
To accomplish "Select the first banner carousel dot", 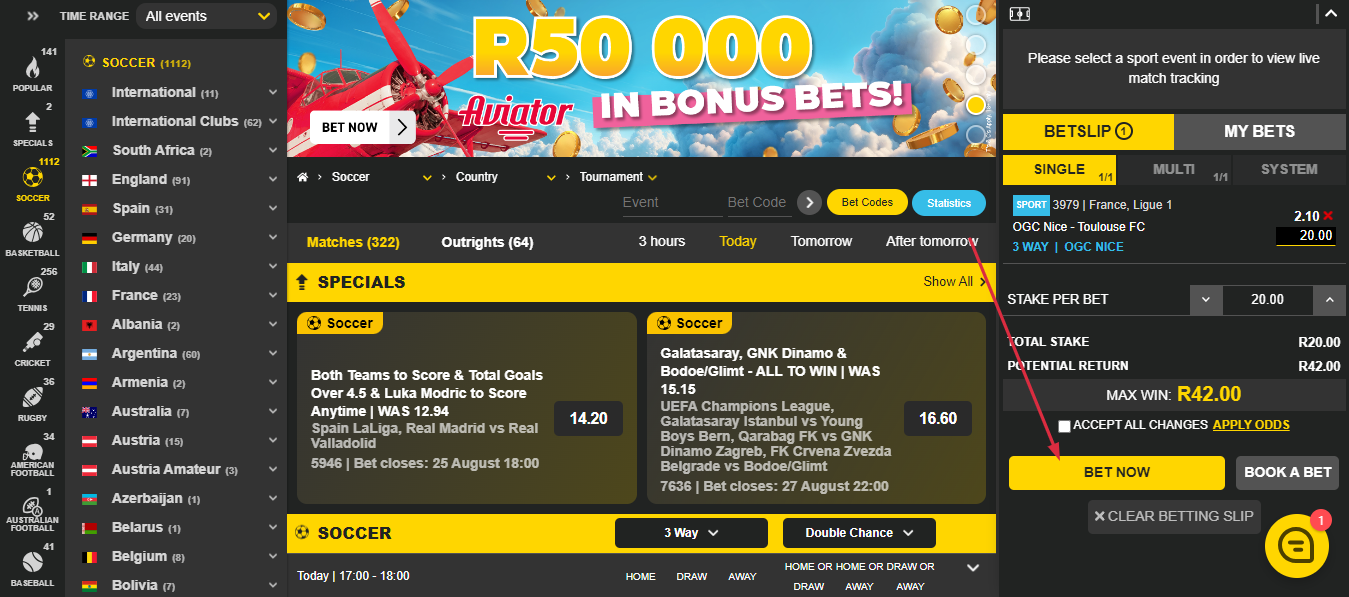I will 976,14.
